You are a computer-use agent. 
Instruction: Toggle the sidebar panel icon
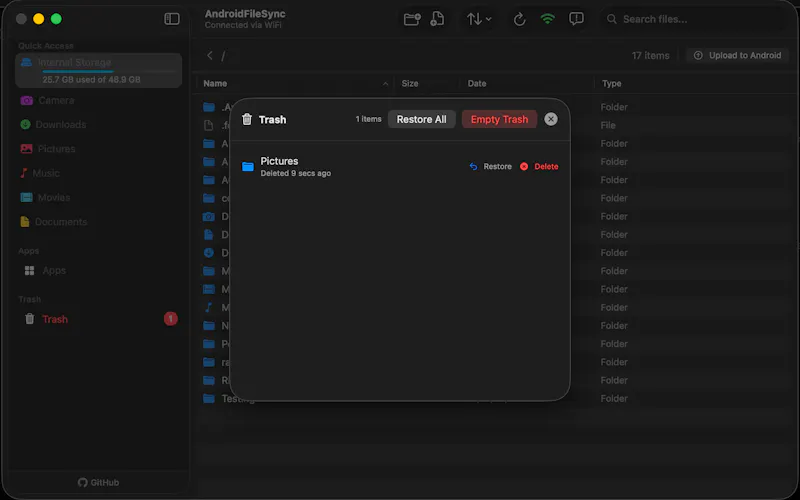[x=172, y=19]
